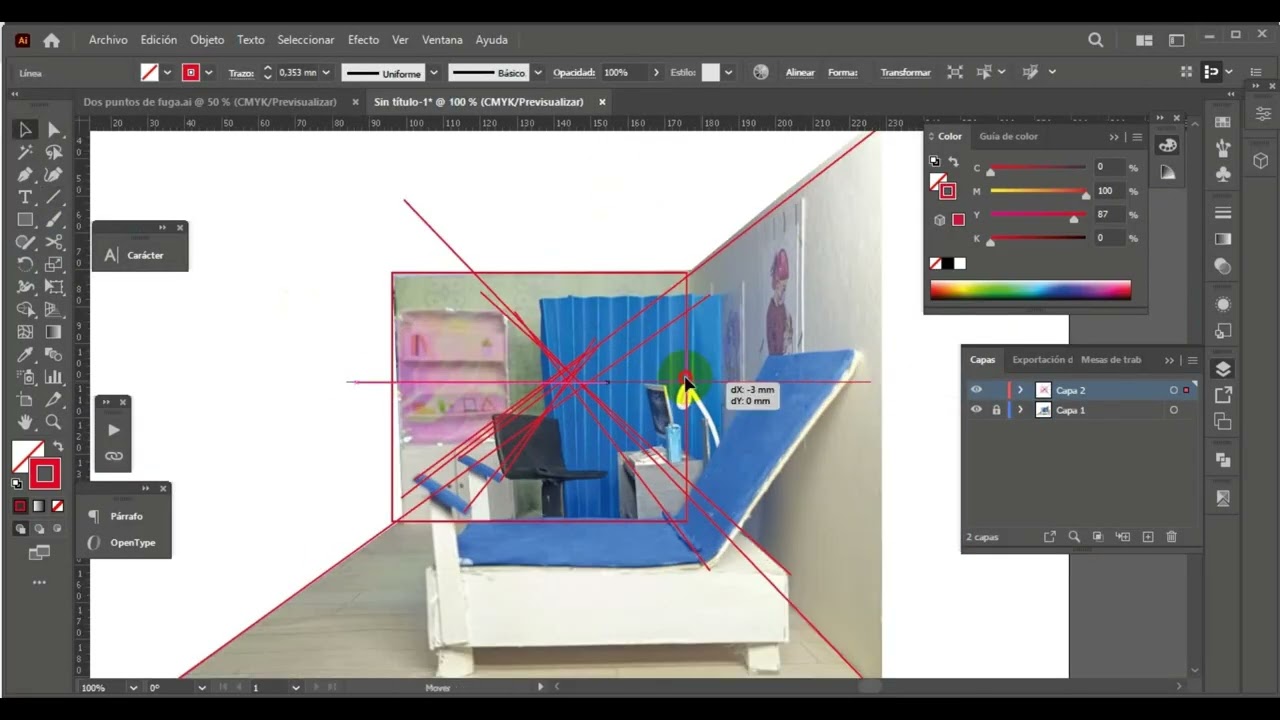Select the Eyedropper tool

tap(25, 355)
